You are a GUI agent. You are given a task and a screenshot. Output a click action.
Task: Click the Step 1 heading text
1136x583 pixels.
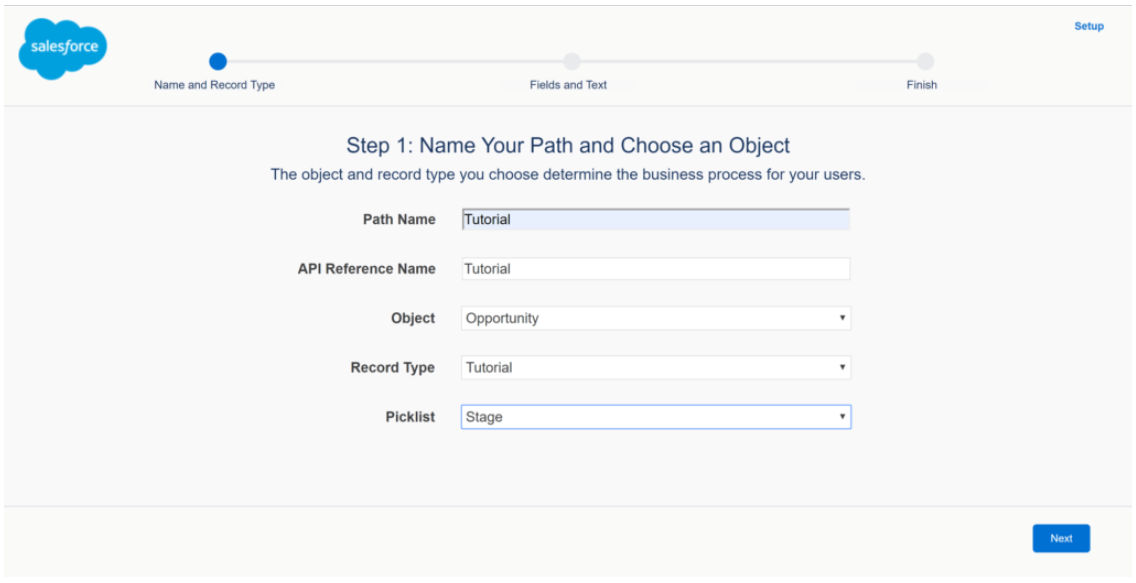pos(568,145)
